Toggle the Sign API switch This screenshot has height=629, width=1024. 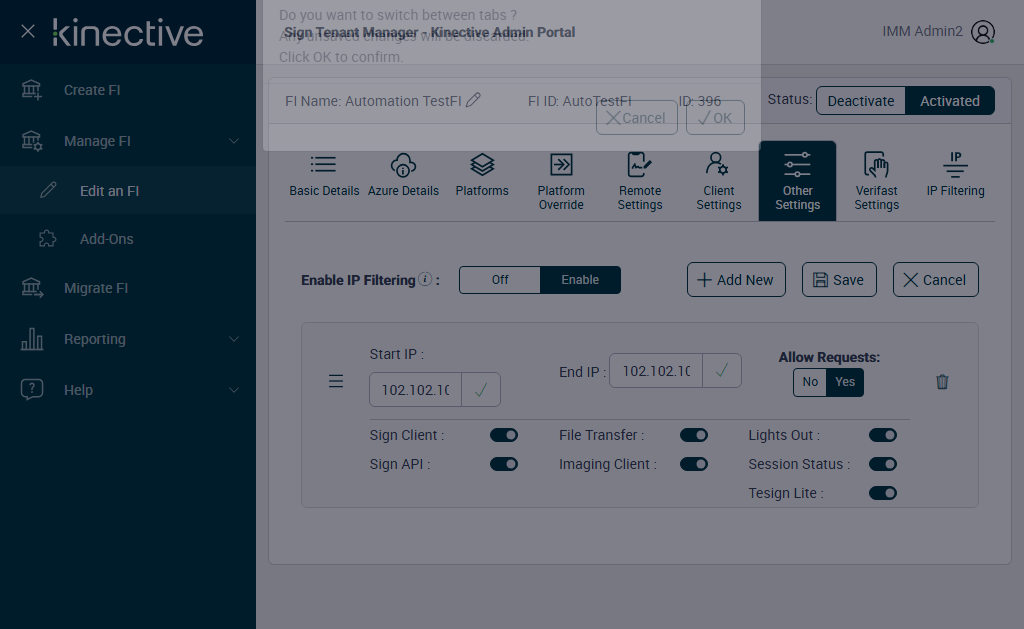click(x=504, y=464)
